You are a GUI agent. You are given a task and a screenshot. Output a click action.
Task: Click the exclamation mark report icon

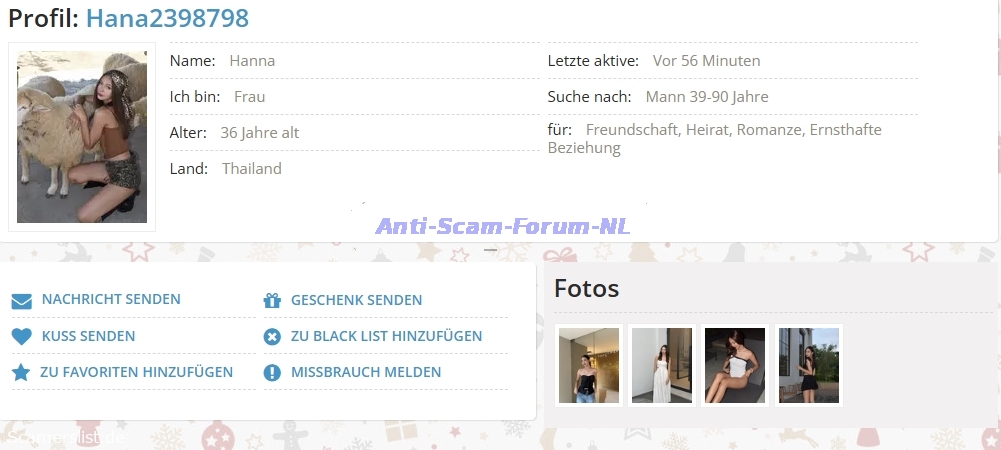click(272, 373)
